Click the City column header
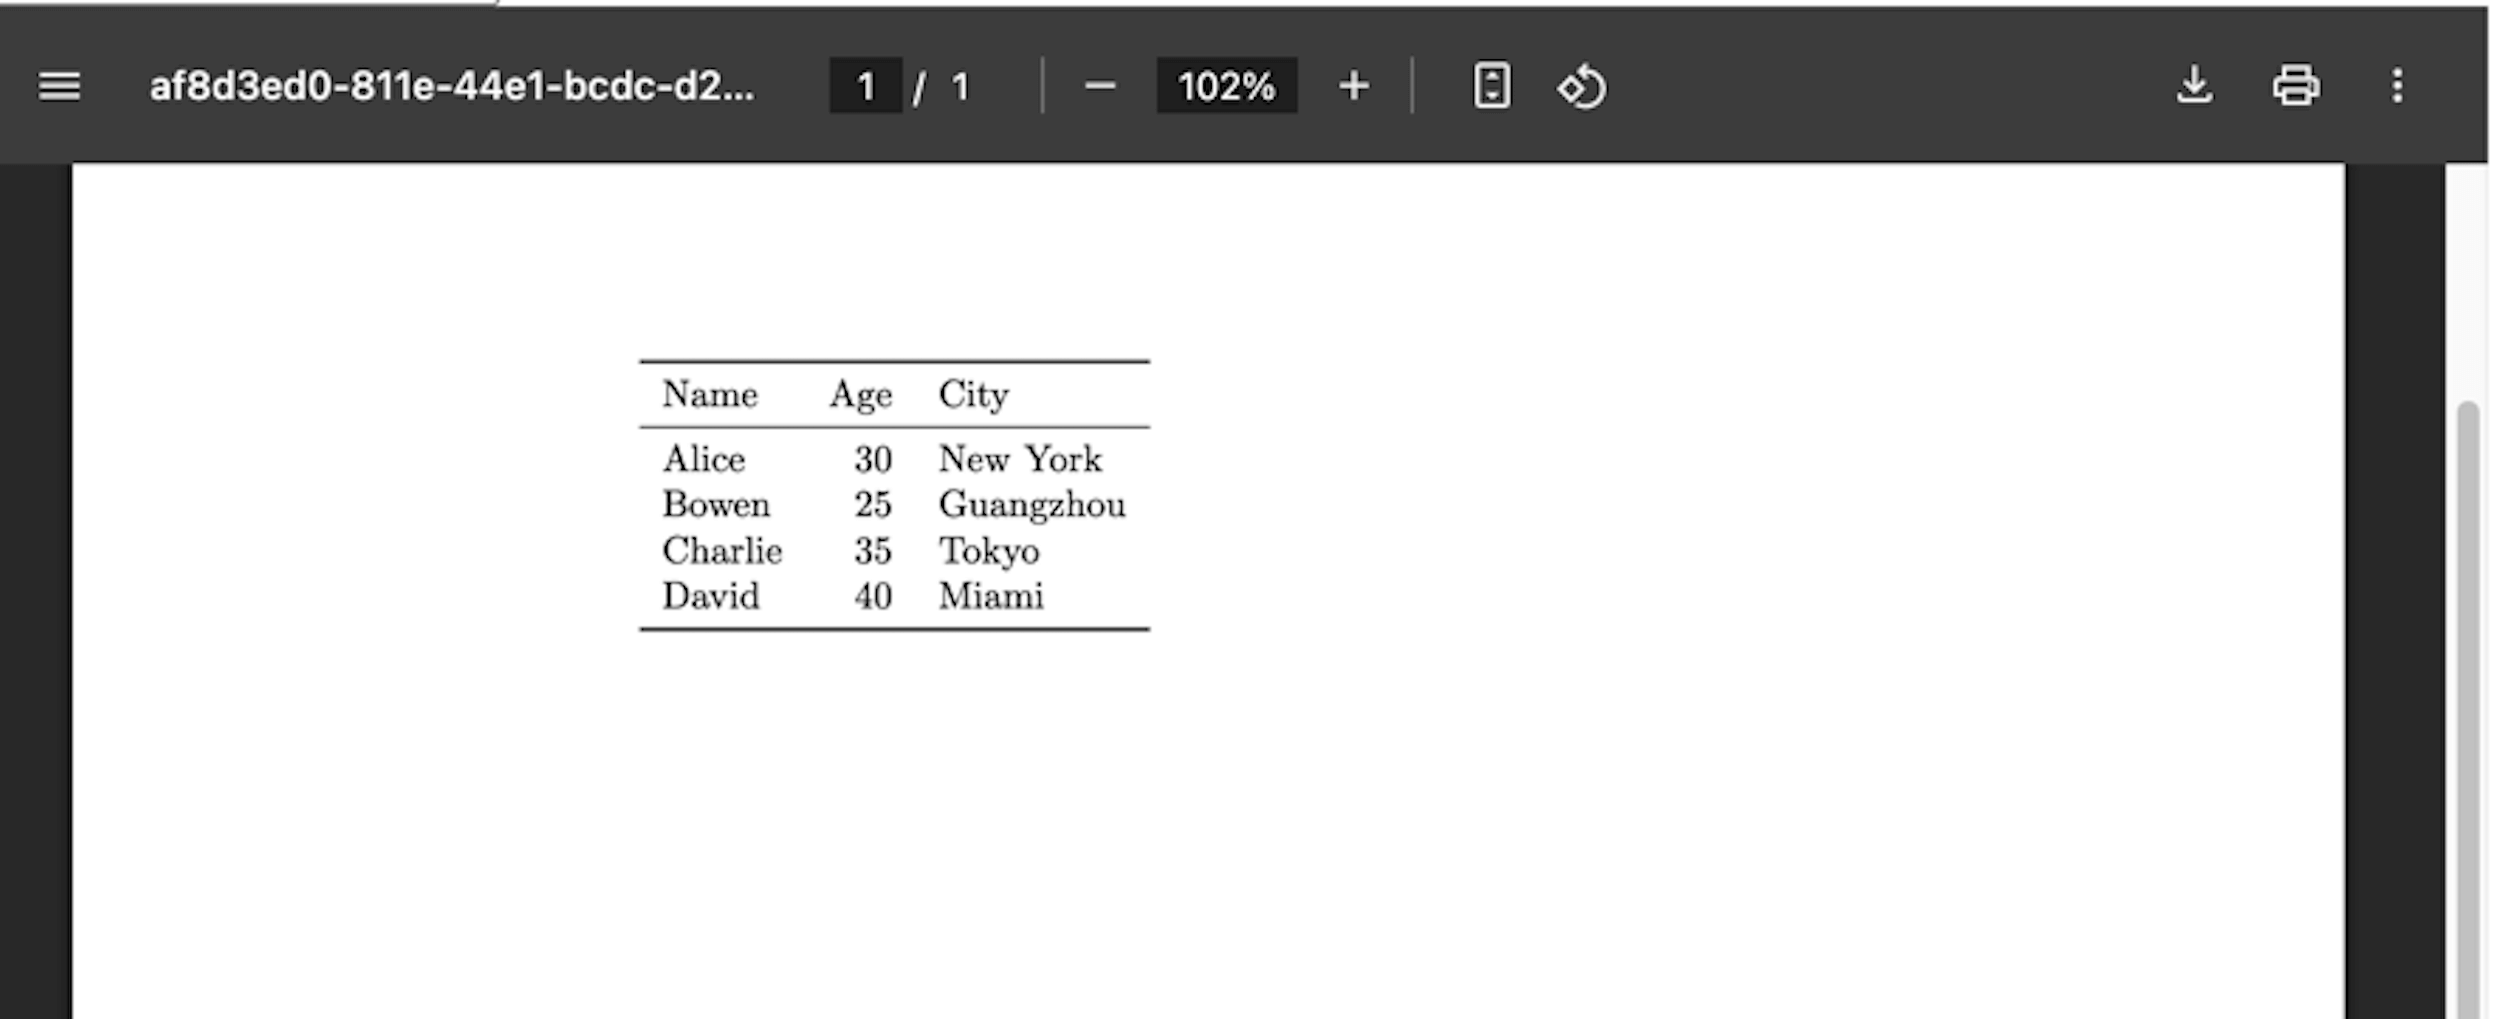The image size is (2500, 1019). tap(973, 394)
